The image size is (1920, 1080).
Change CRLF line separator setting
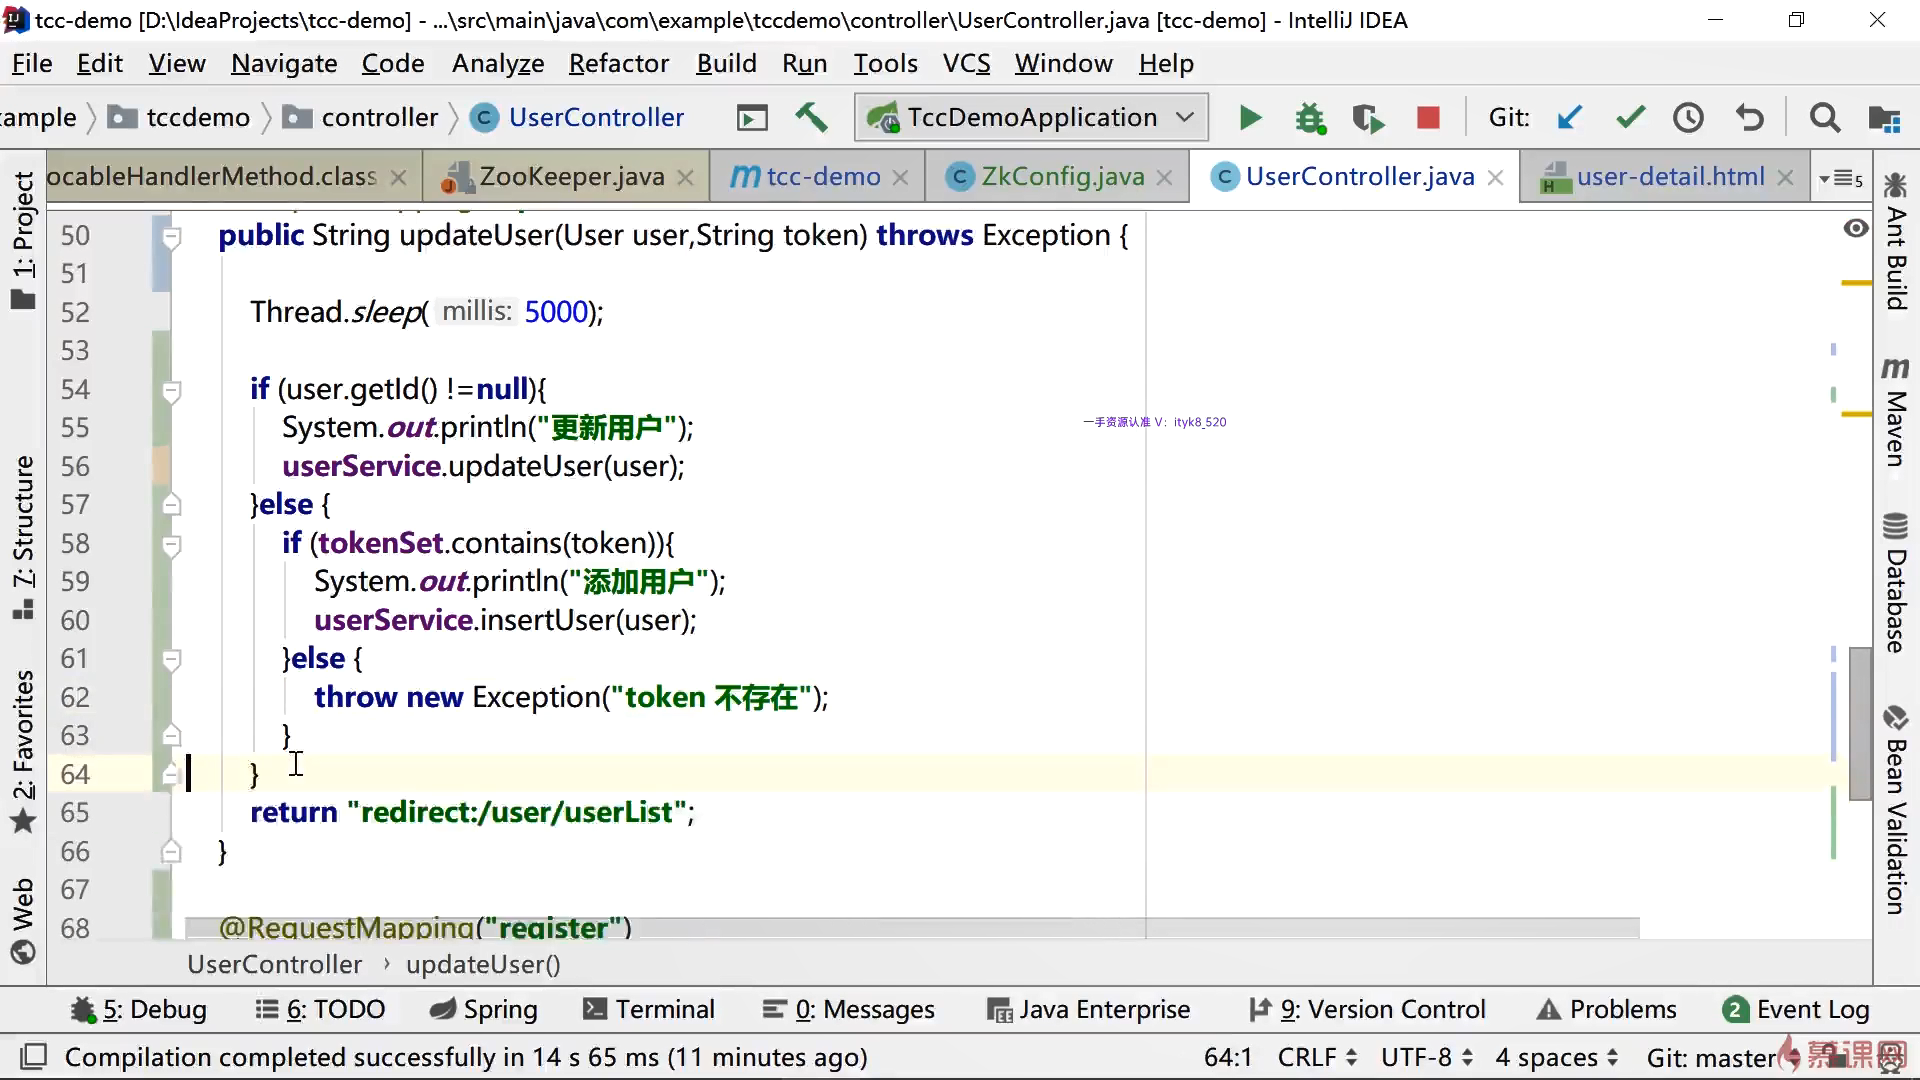click(x=1316, y=1057)
